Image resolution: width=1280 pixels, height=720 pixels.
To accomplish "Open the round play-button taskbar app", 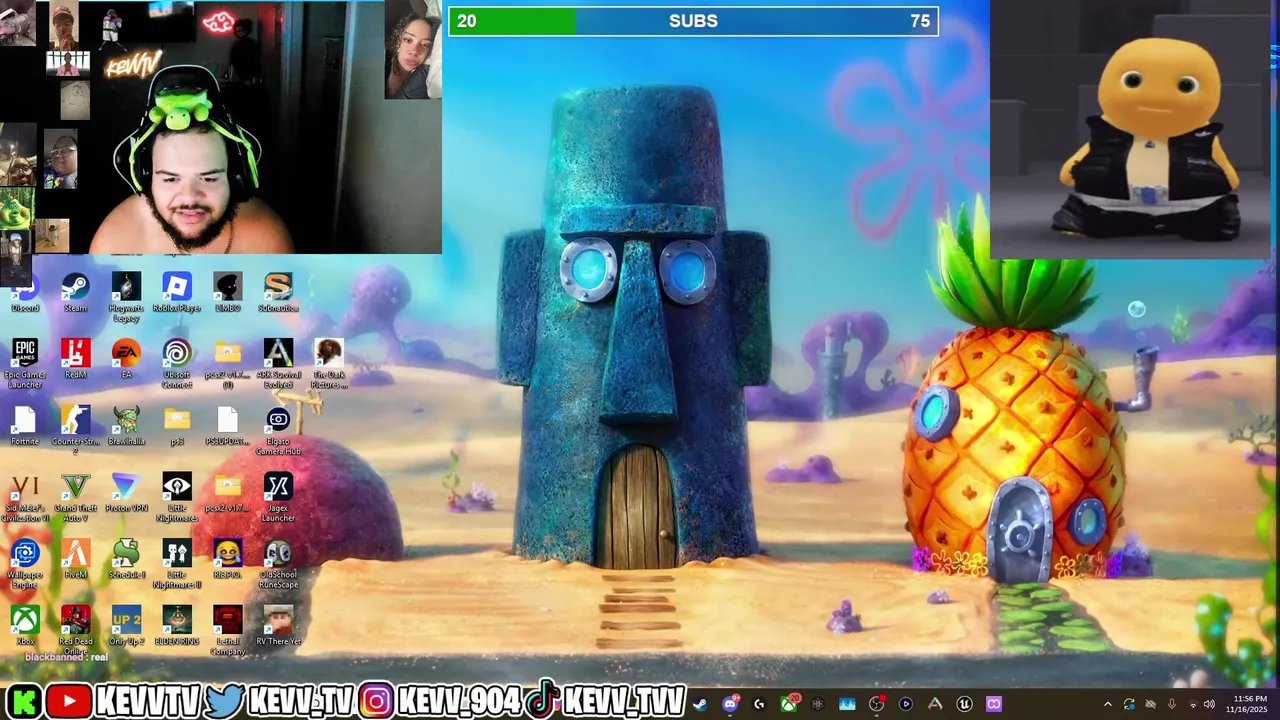I will click(x=906, y=704).
